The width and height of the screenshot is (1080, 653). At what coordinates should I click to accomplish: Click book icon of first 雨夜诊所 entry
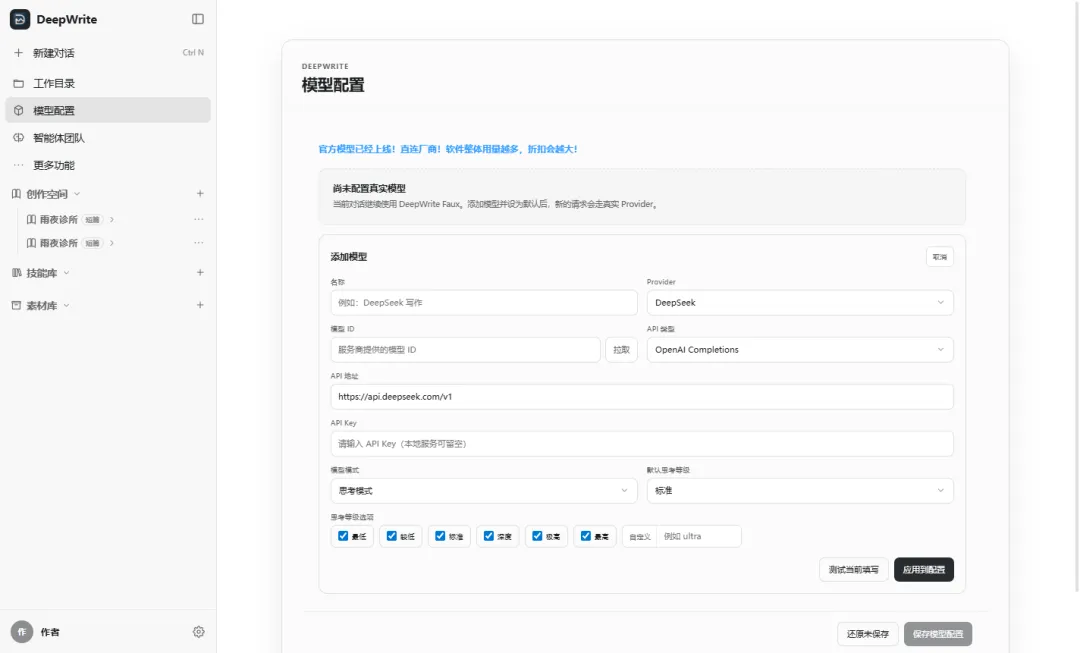(31, 220)
